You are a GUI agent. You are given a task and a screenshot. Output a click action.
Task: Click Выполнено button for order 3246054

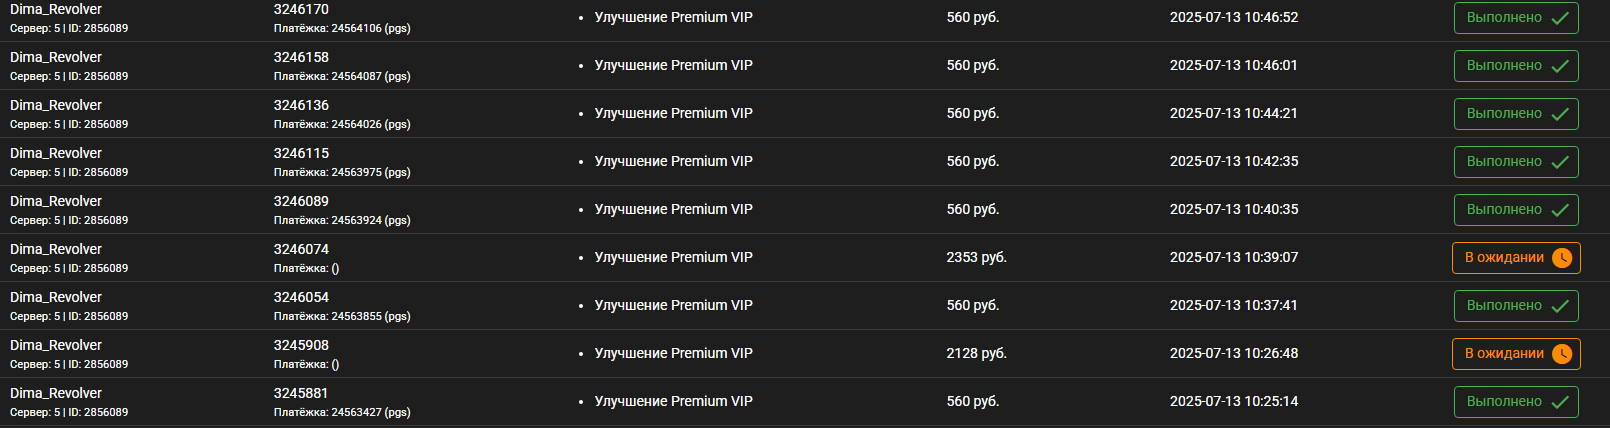[1516, 306]
